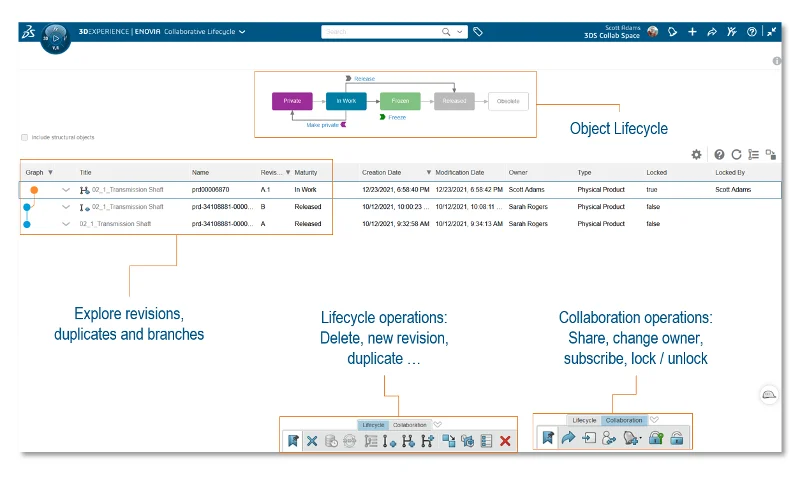Image resolution: width=800 pixels, height=484 pixels.
Task: Open the Scott Adams profile avatar
Action: point(653,32)
